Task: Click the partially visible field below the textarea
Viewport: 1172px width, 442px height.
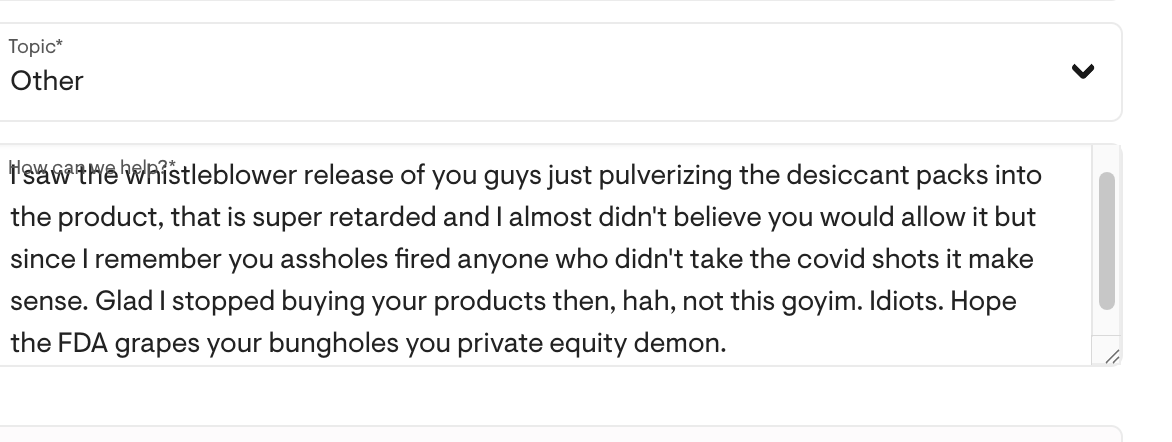Action: tap(560, 433)
